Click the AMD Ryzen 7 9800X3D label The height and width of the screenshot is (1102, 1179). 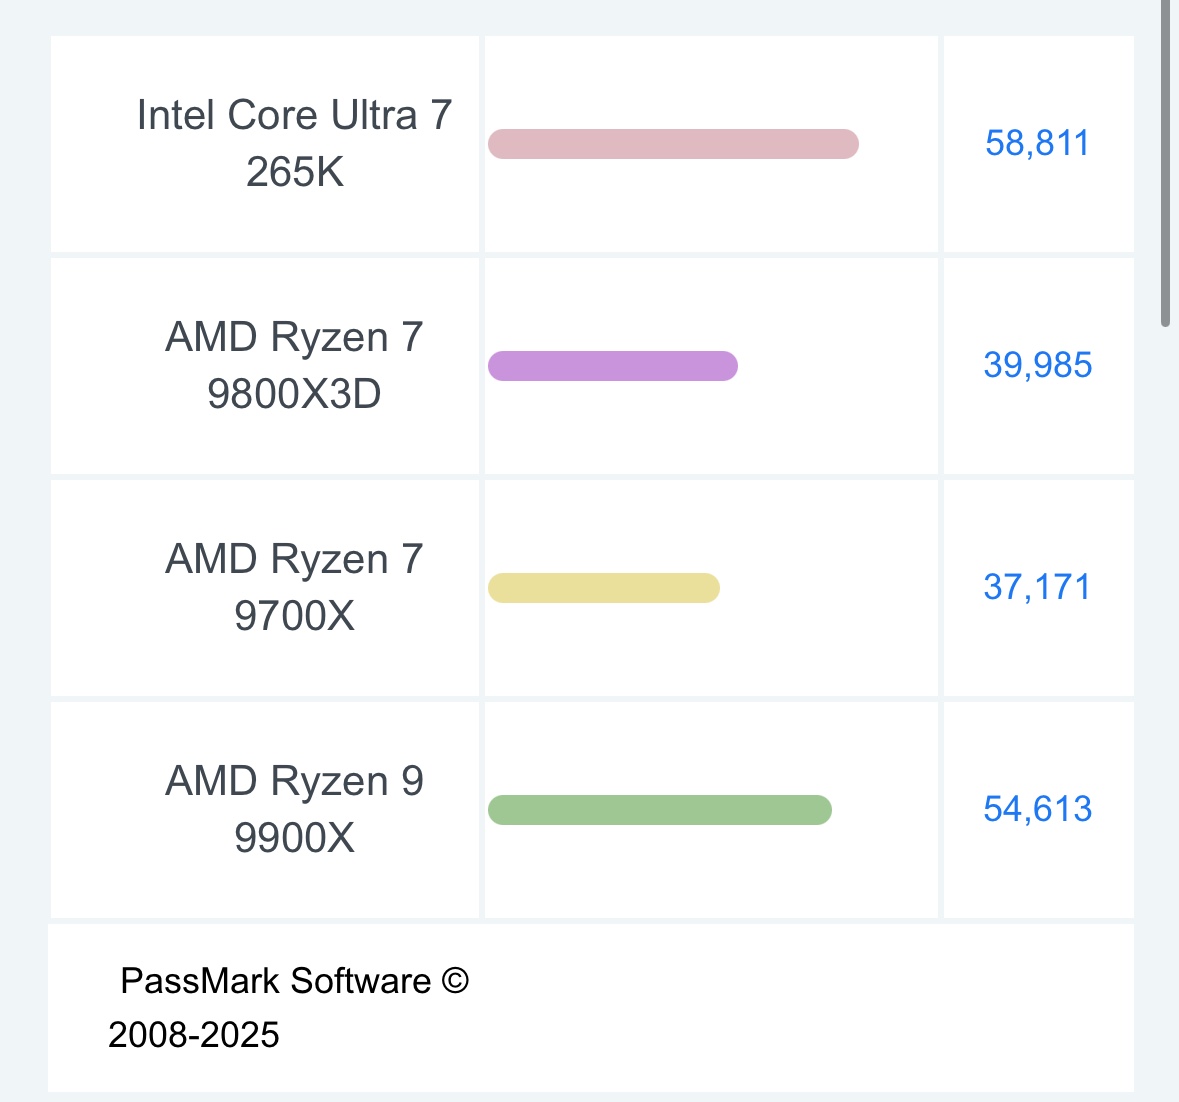click(294, 365)
